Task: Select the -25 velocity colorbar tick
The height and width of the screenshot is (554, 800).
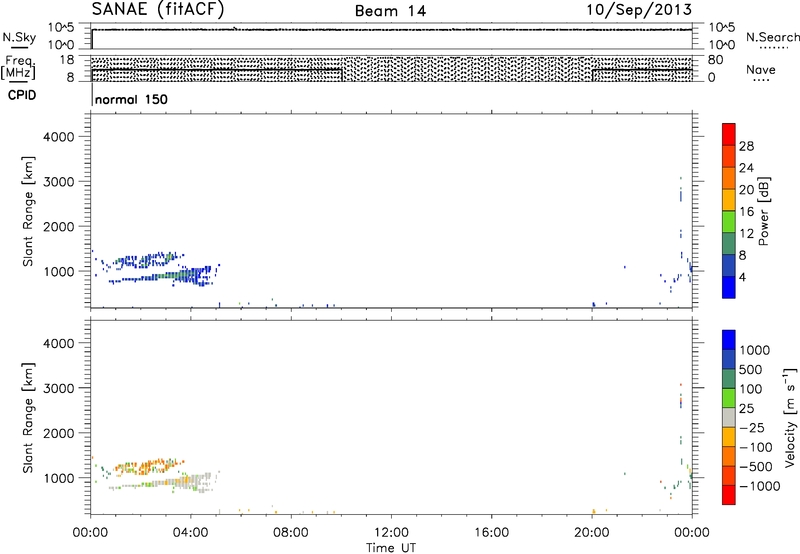Action: point(752,428)
